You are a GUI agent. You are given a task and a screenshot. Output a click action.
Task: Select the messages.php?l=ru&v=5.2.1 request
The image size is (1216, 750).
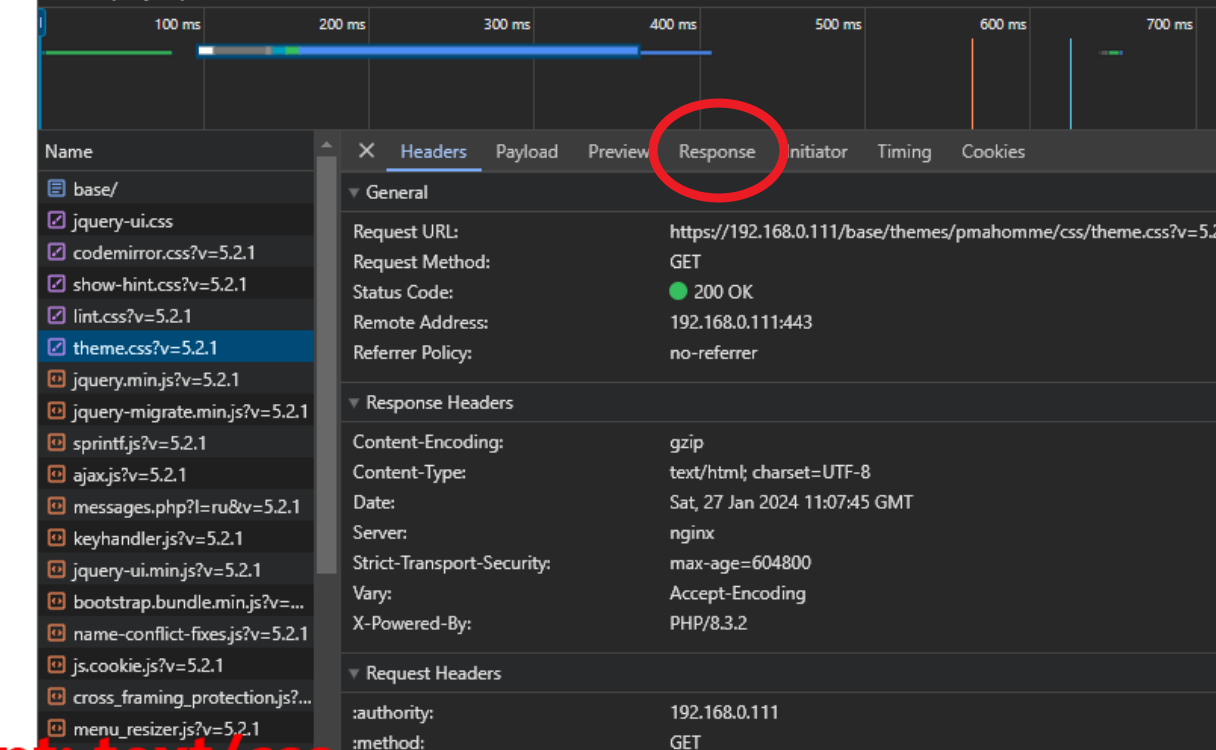176,507
